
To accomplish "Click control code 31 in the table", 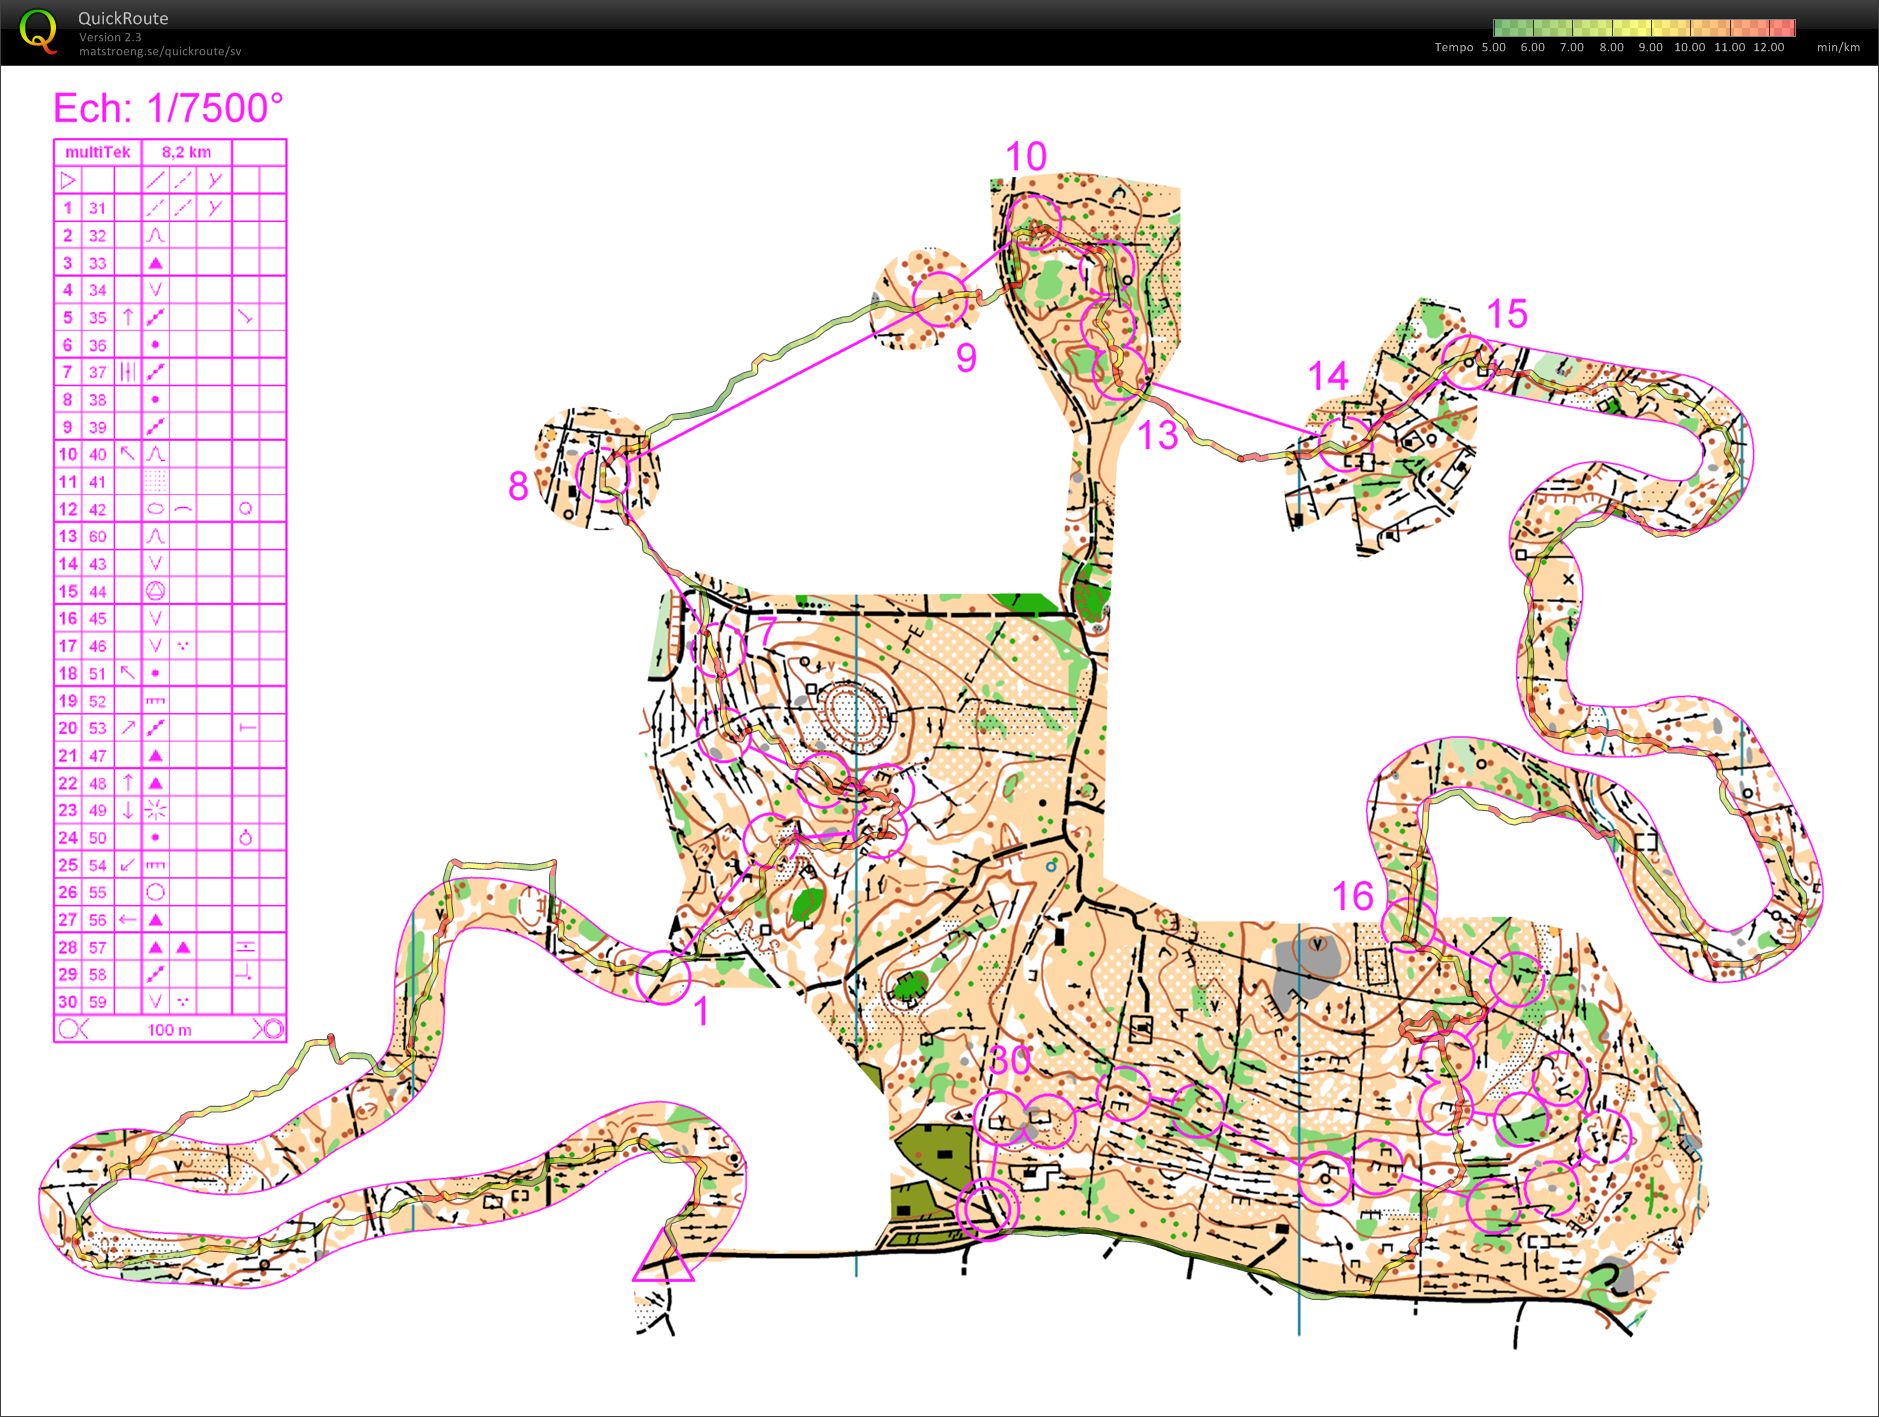I will click(x=97, y=208).
